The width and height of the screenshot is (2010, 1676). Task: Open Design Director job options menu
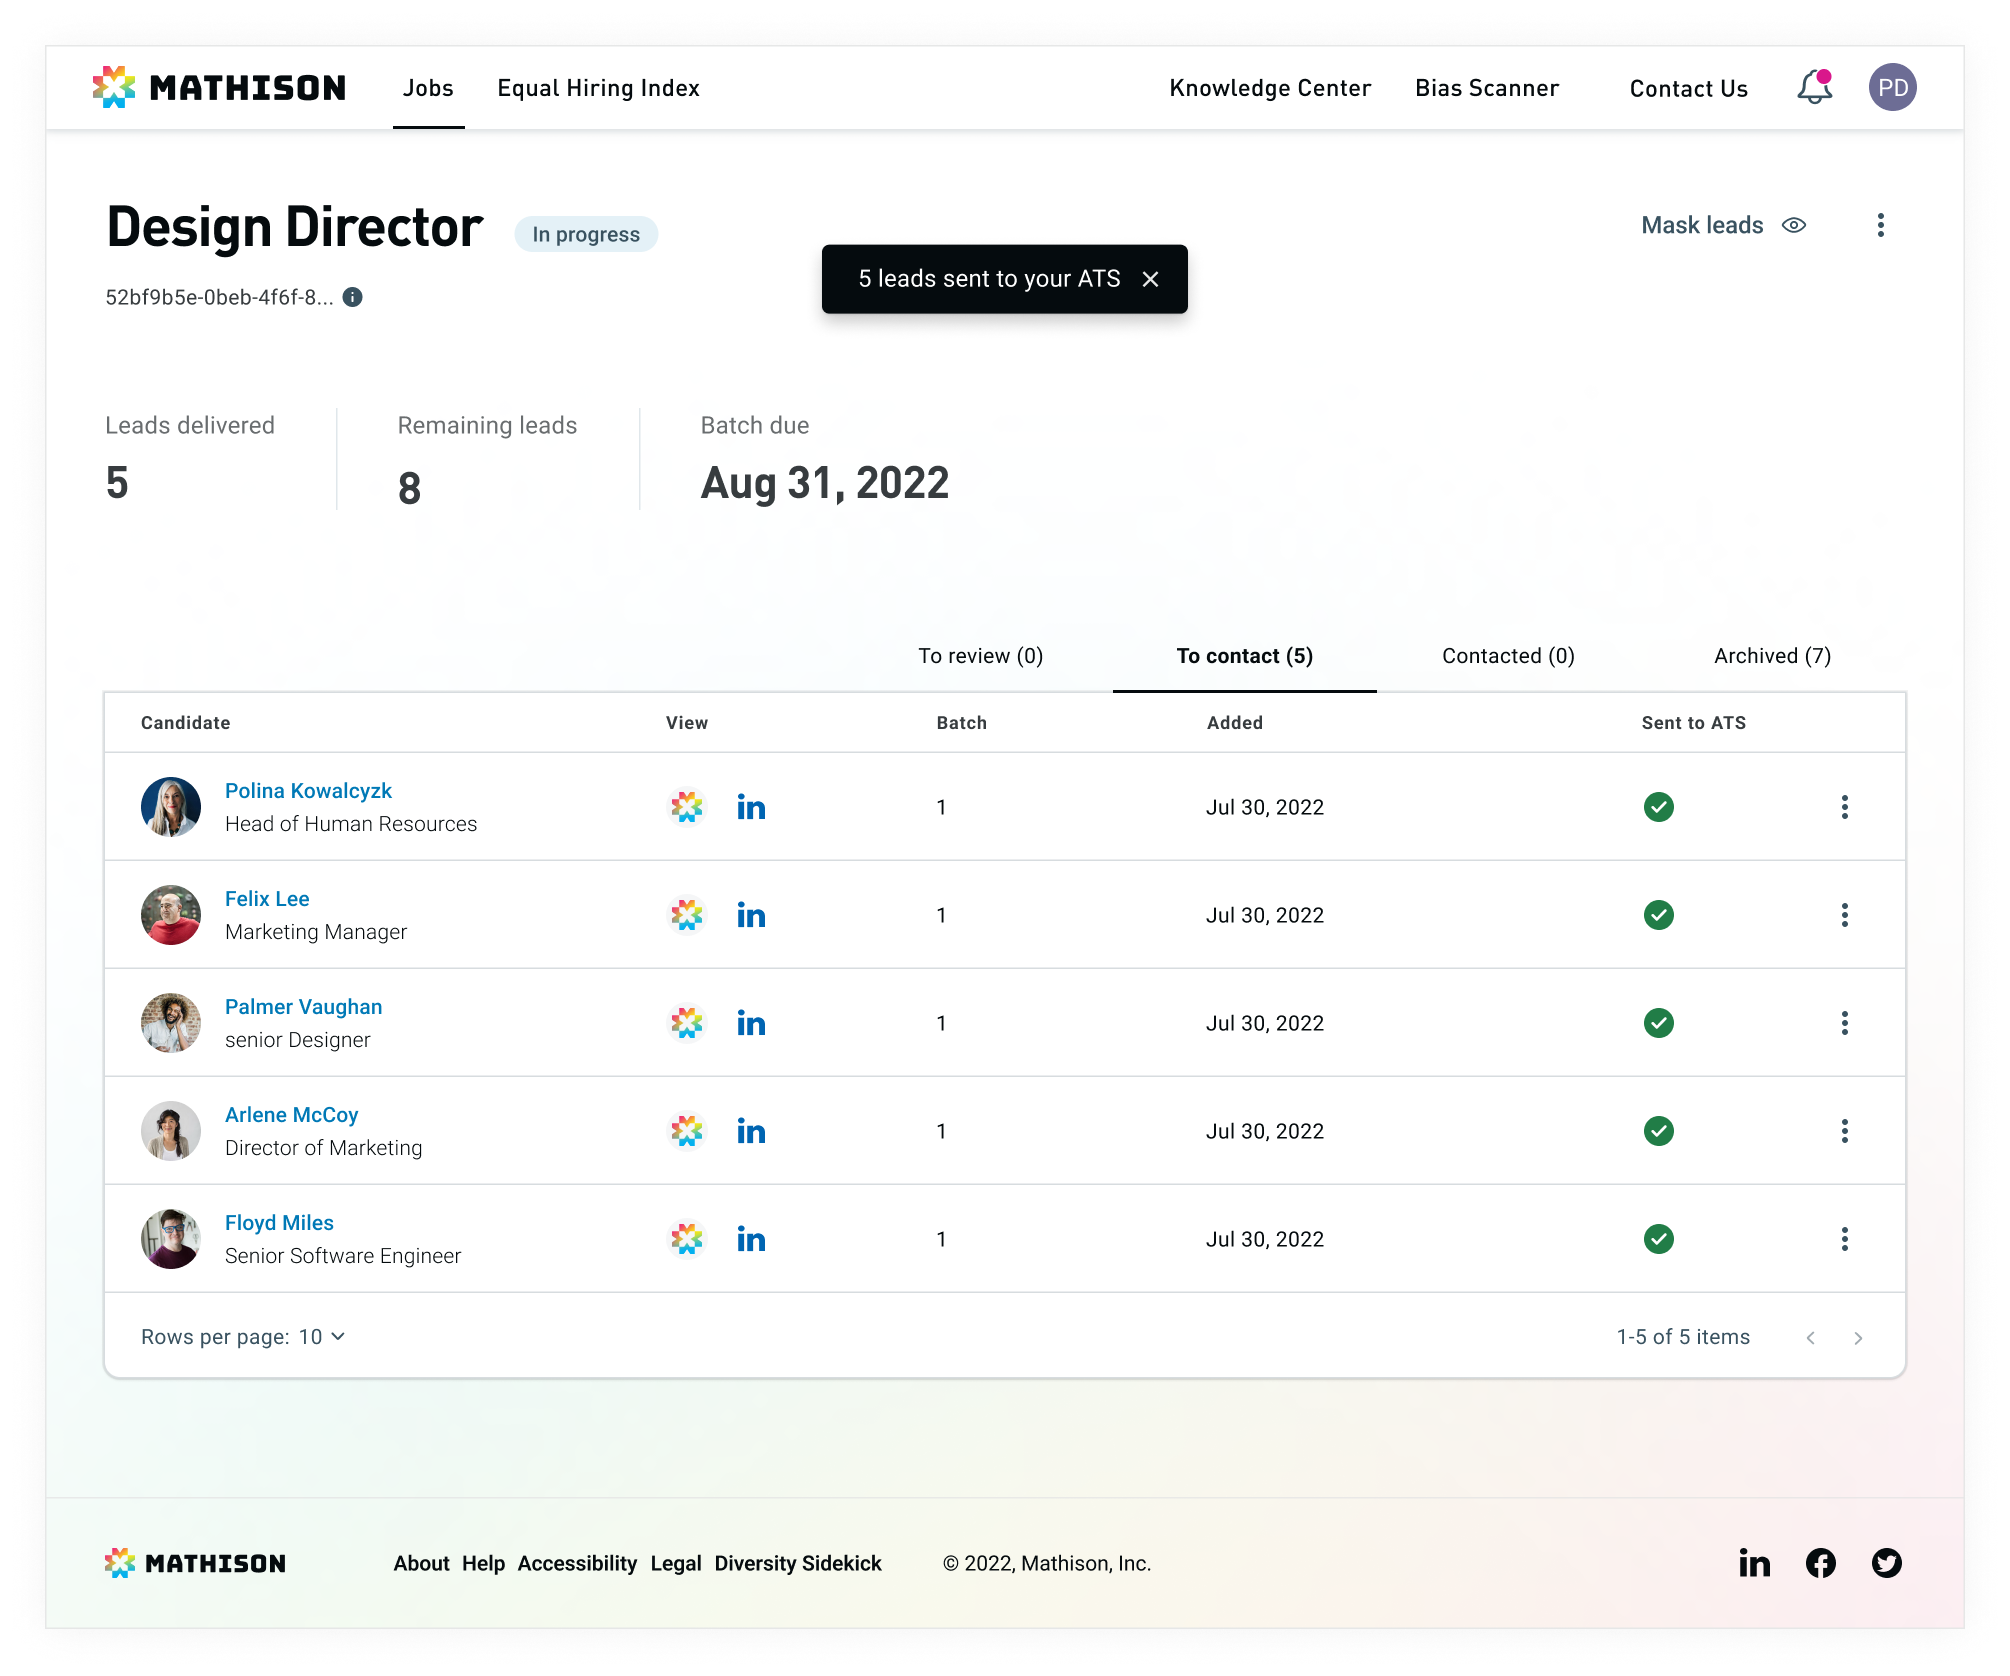click(x=1880, y=225)
